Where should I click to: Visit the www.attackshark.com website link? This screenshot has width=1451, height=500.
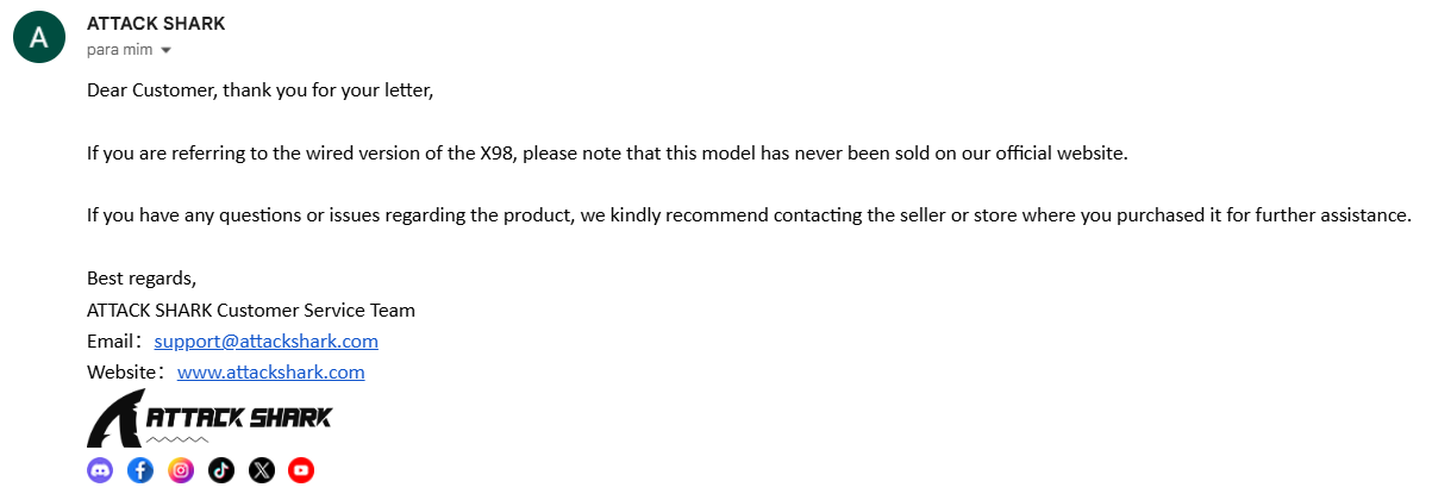coord(271,372)
